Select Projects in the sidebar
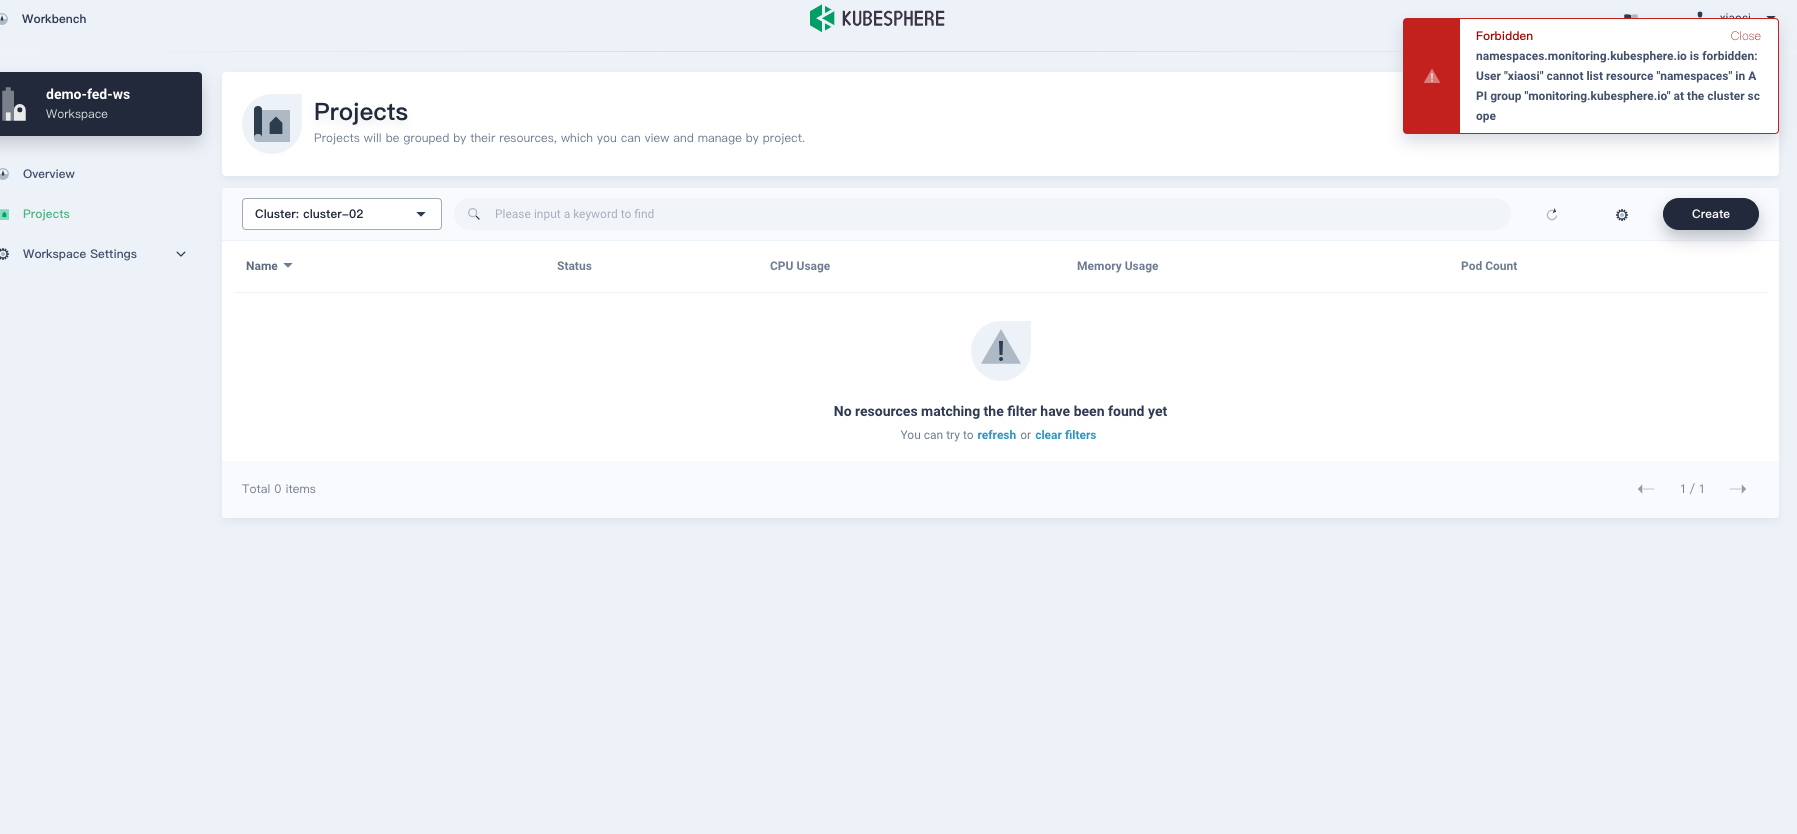Screen dimensions: 1797x834 (46, 214)
